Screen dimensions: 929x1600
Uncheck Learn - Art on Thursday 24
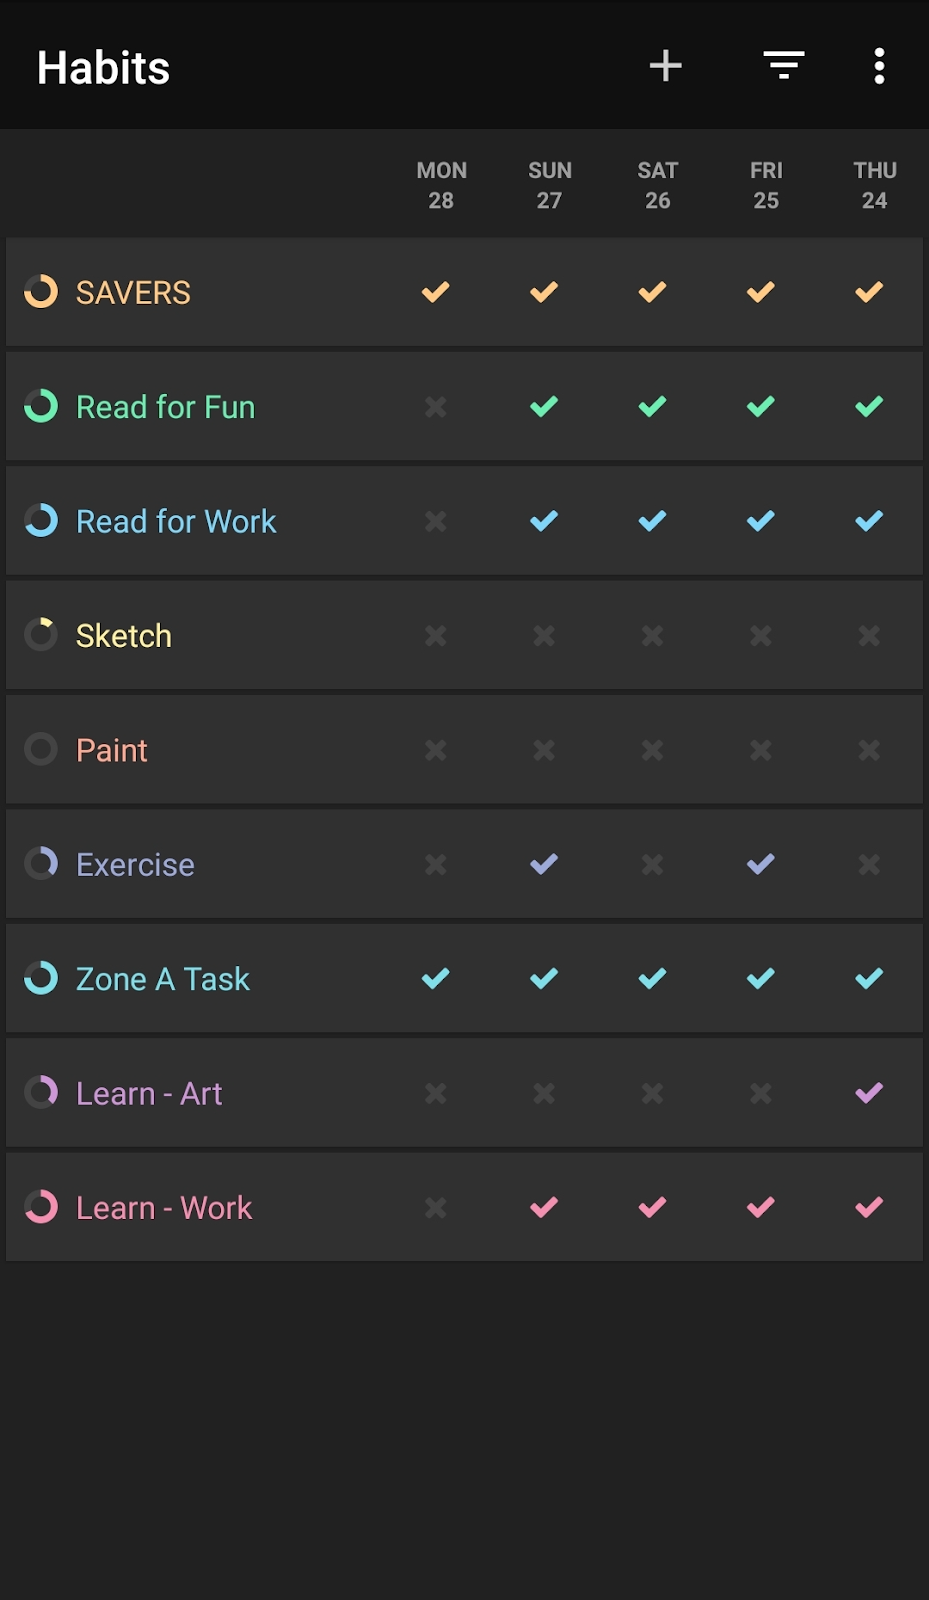click(869, 1093)
